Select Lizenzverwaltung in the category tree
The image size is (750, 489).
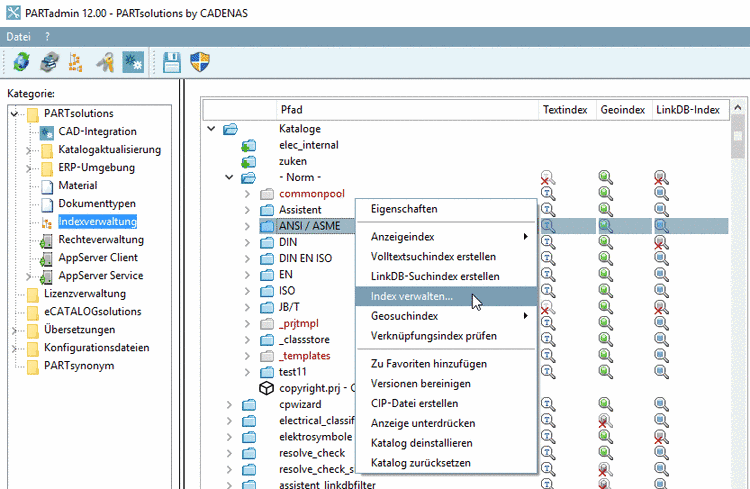point(84,294)
